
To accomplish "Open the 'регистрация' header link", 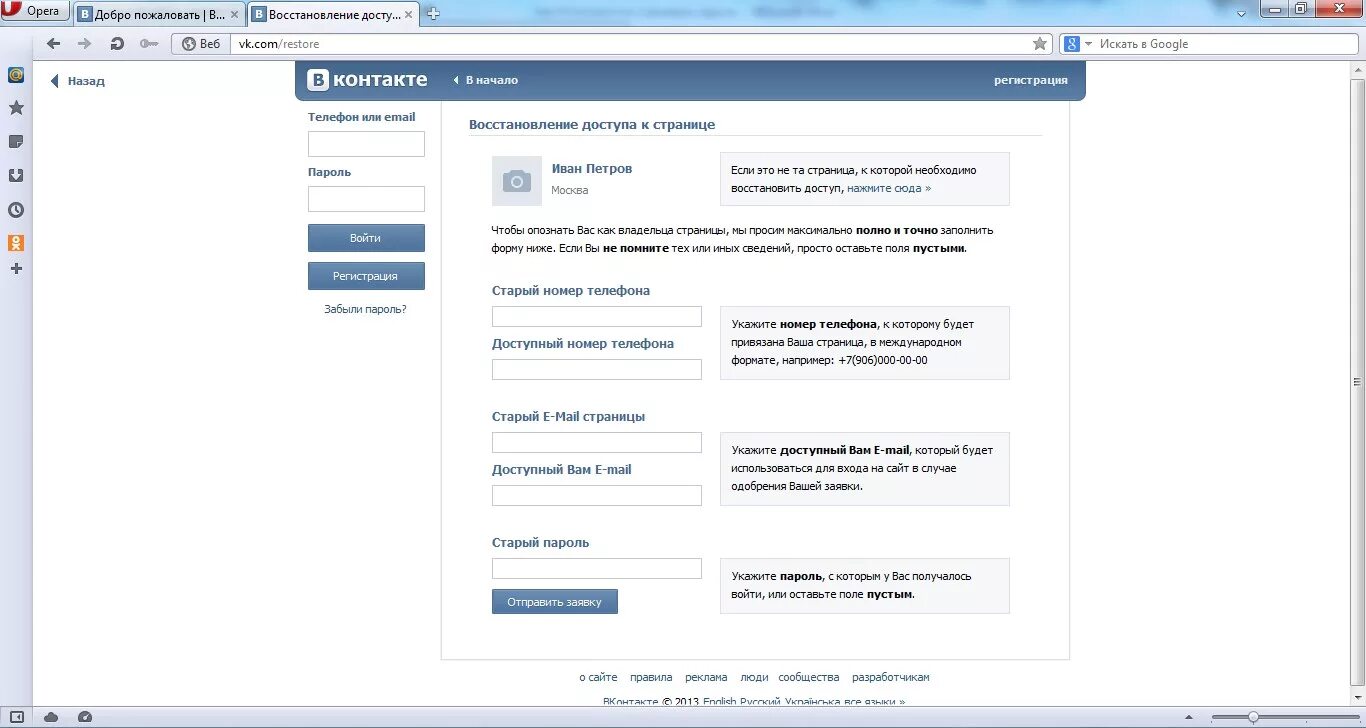I will pyautogui.click(x=1030, y=80).
